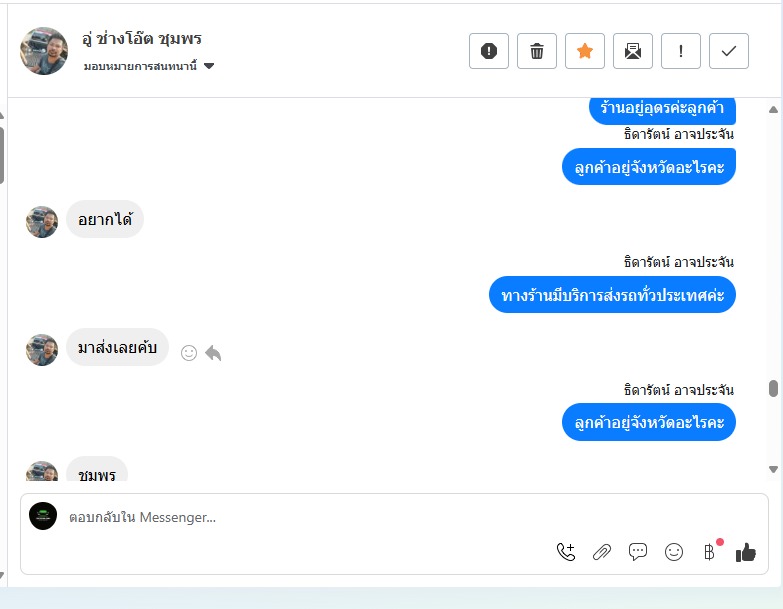The height and width of the screenshot is (609, 783).
Task: Toggle the orange star follow-up flag
Action: point(585,51)
